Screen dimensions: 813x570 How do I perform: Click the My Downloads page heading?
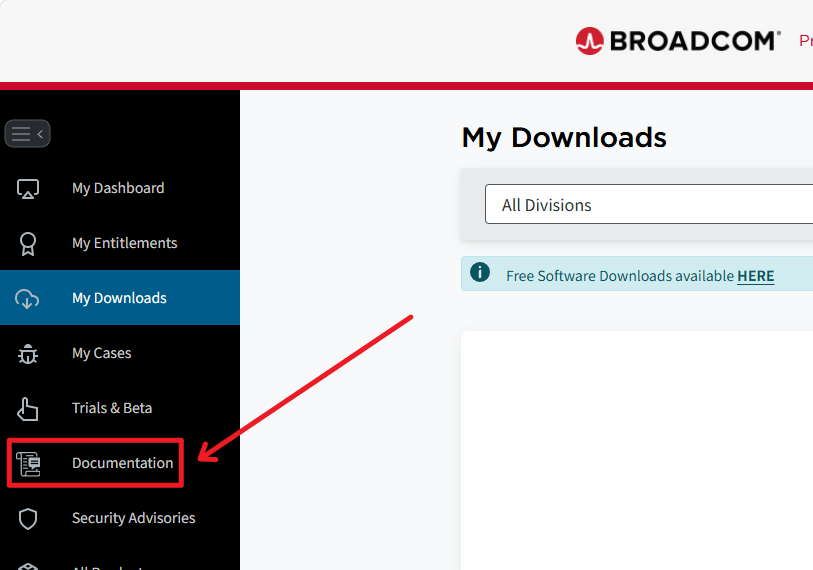[x=564, y=138]
